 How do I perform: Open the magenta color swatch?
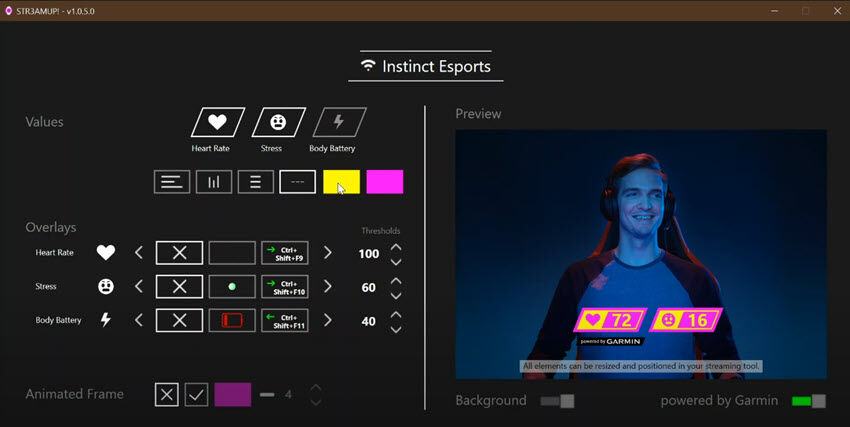pyautogui.click(x=385, y=182)
